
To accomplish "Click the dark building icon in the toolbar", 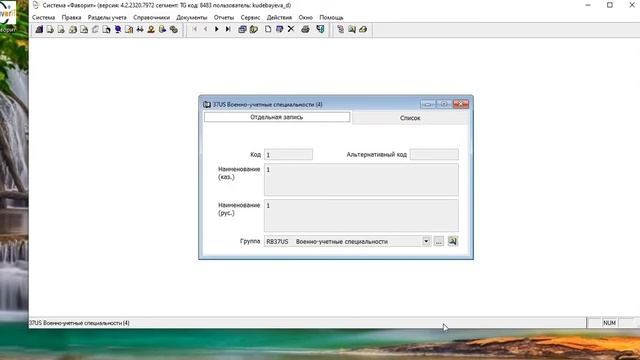I will coord(39,29).
